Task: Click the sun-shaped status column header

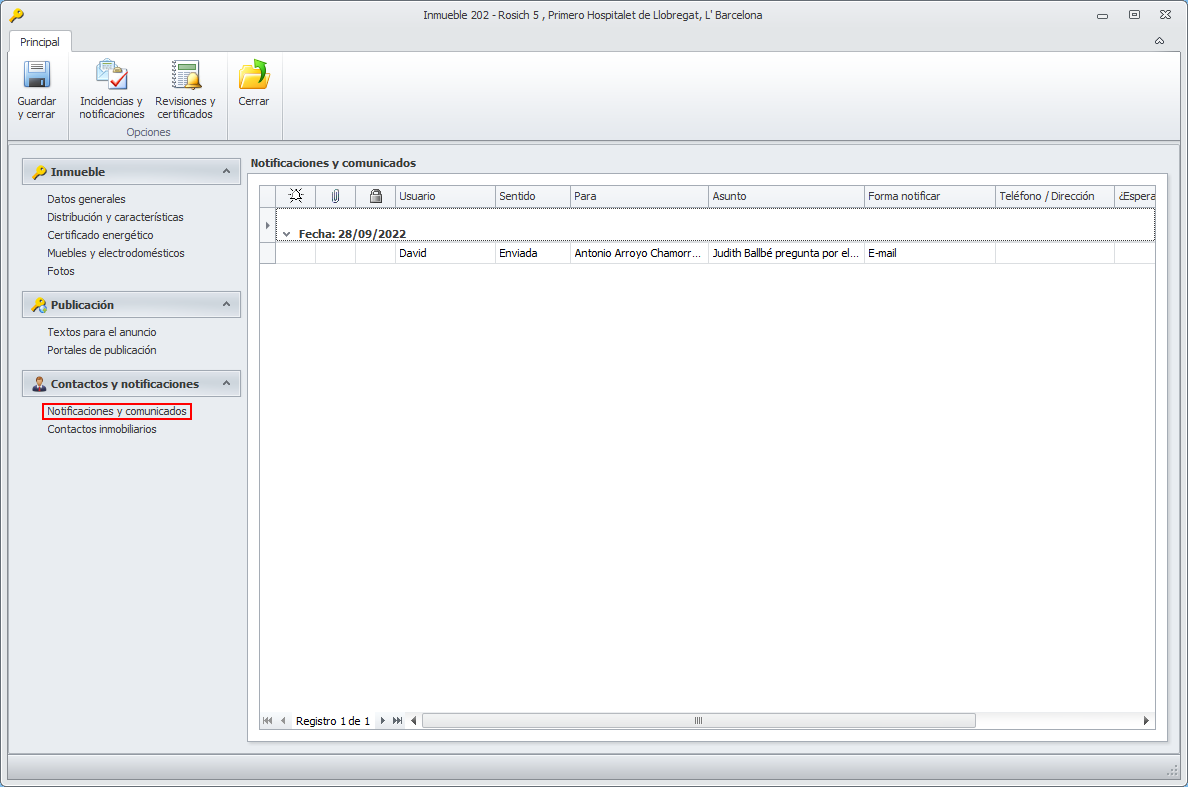Action: 295,197
